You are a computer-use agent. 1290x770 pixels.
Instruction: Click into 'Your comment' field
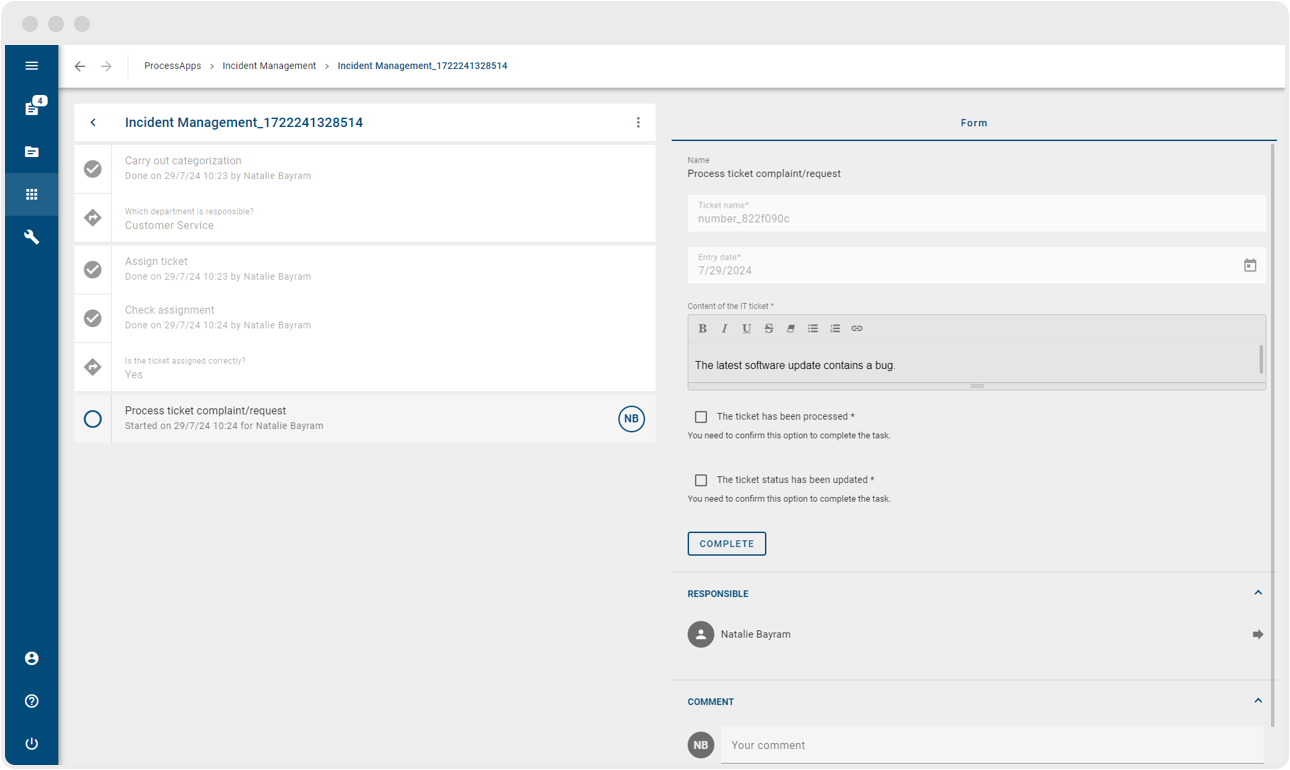(992, 745)
